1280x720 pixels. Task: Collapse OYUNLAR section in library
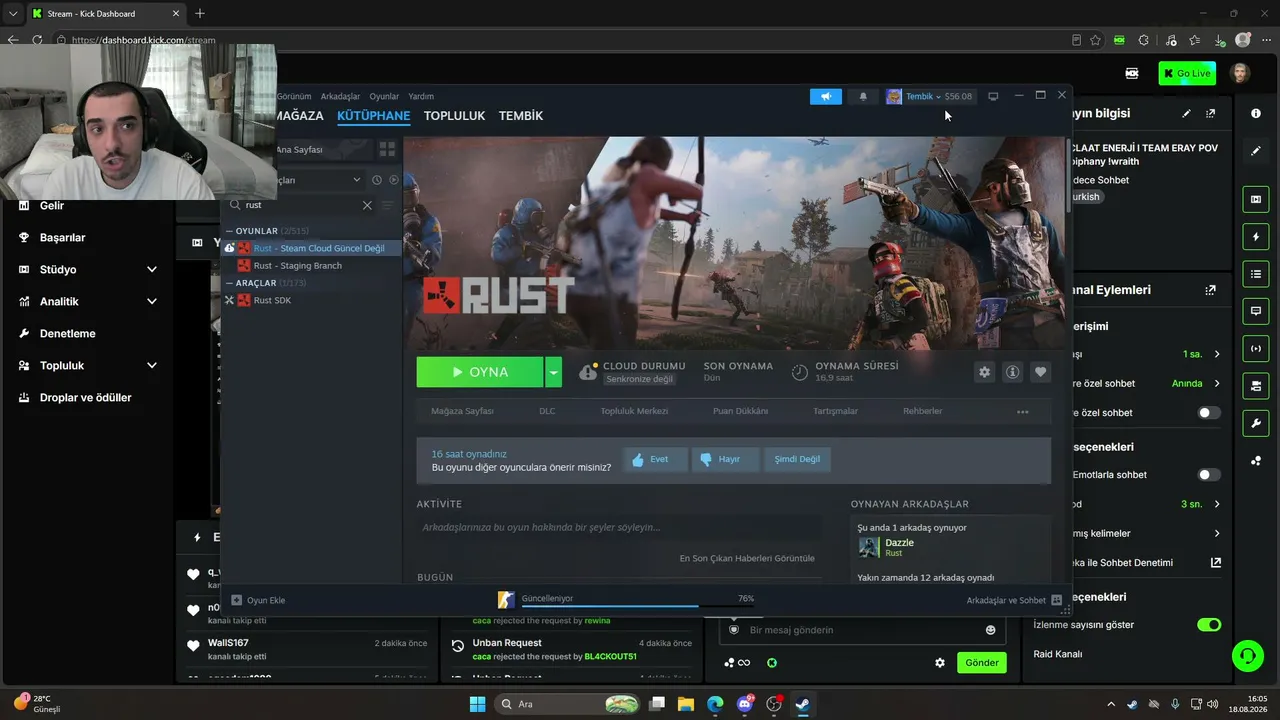pyautogui.click(x=229, y=231)
